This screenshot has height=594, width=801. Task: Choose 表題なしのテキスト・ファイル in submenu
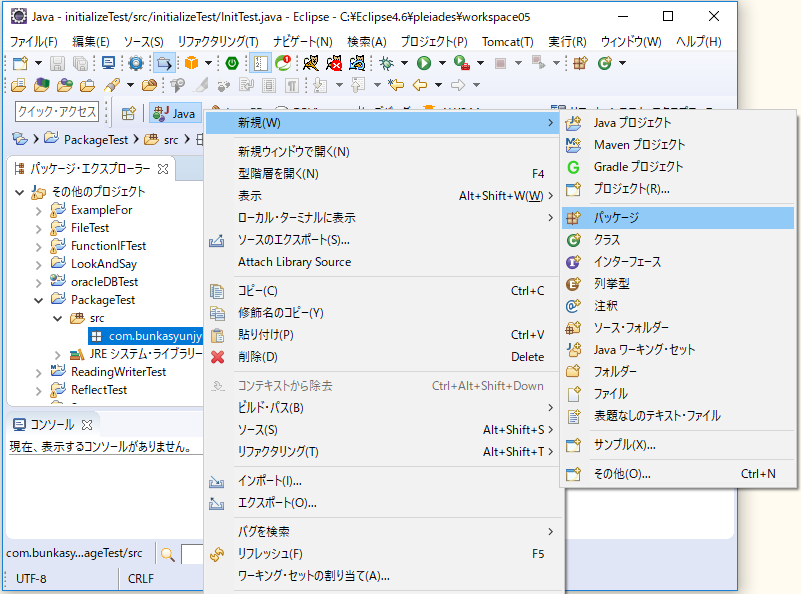[678, 416]
